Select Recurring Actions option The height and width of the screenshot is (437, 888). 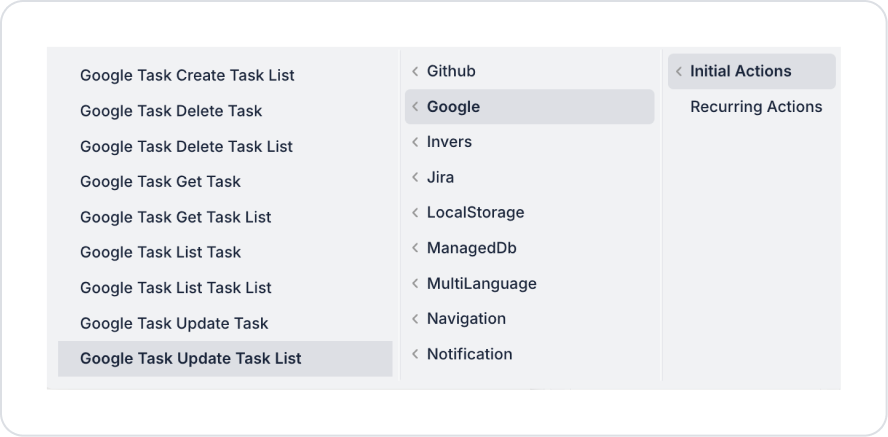(x=756, y=107)
